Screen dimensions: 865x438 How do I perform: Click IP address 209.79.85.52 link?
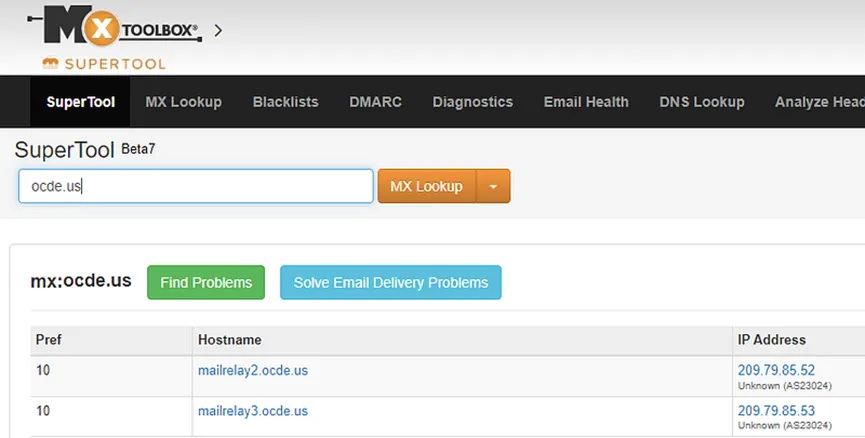tap(776, 370)
